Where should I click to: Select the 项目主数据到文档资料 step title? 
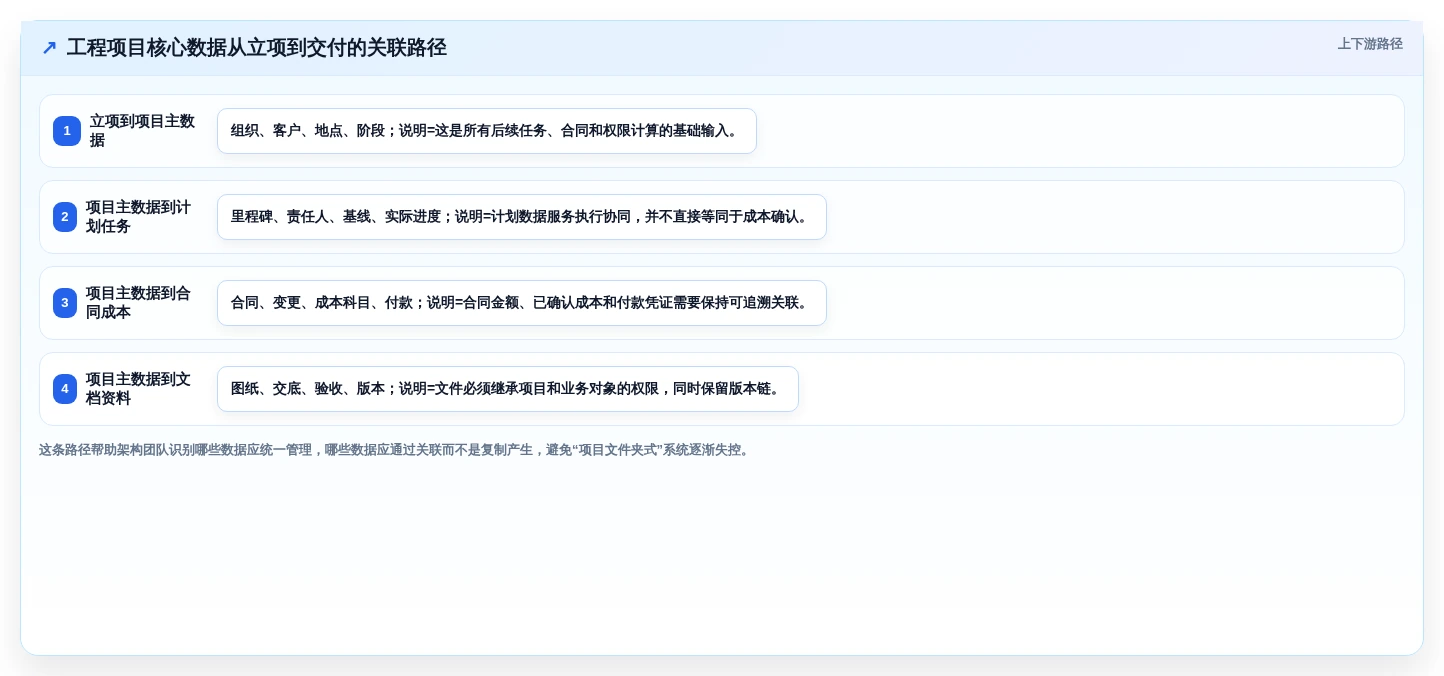(x=139, y=389)
